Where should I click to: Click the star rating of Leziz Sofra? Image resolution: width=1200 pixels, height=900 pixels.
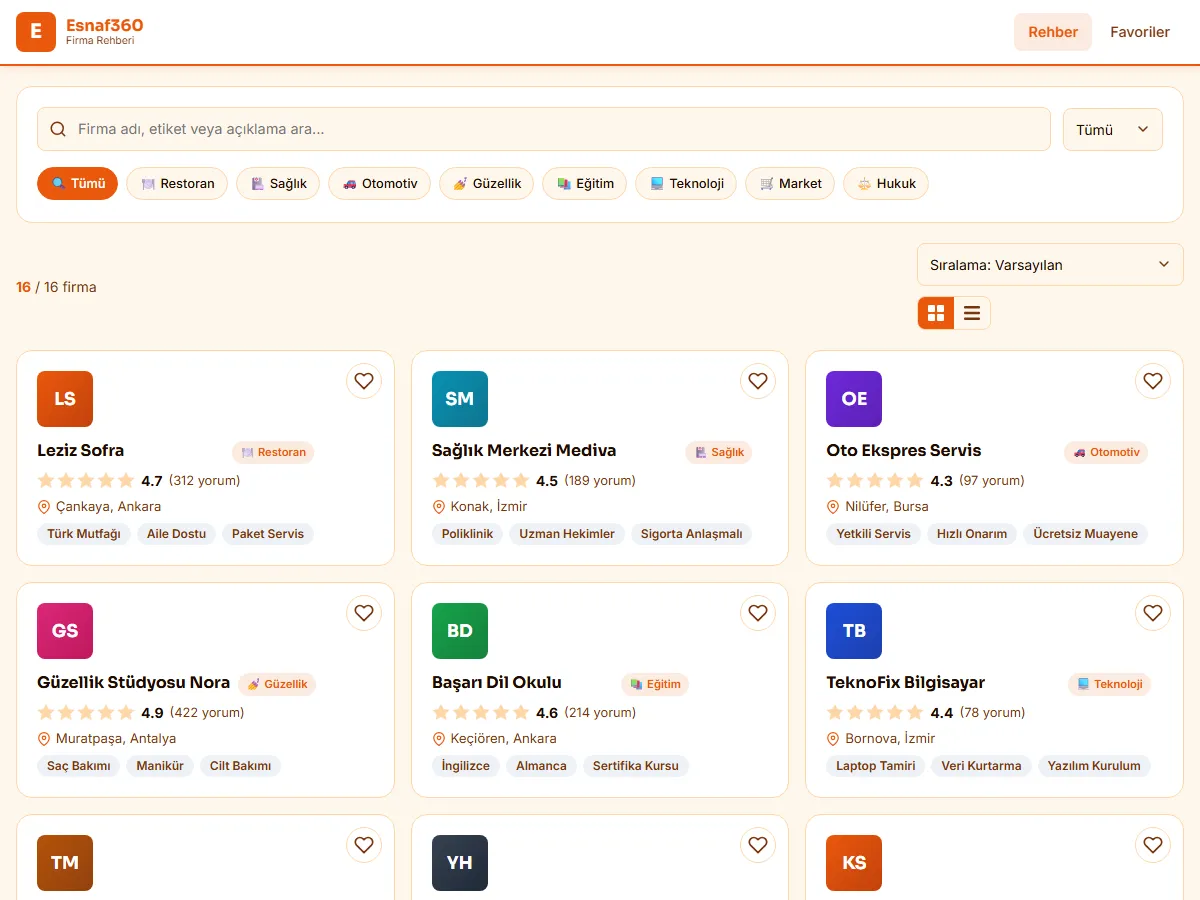pos(86,481)
